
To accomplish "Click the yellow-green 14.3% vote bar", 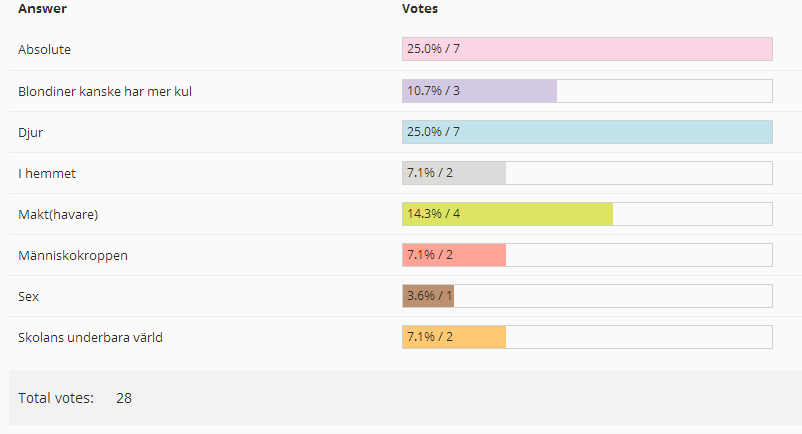I will (508, 214).
